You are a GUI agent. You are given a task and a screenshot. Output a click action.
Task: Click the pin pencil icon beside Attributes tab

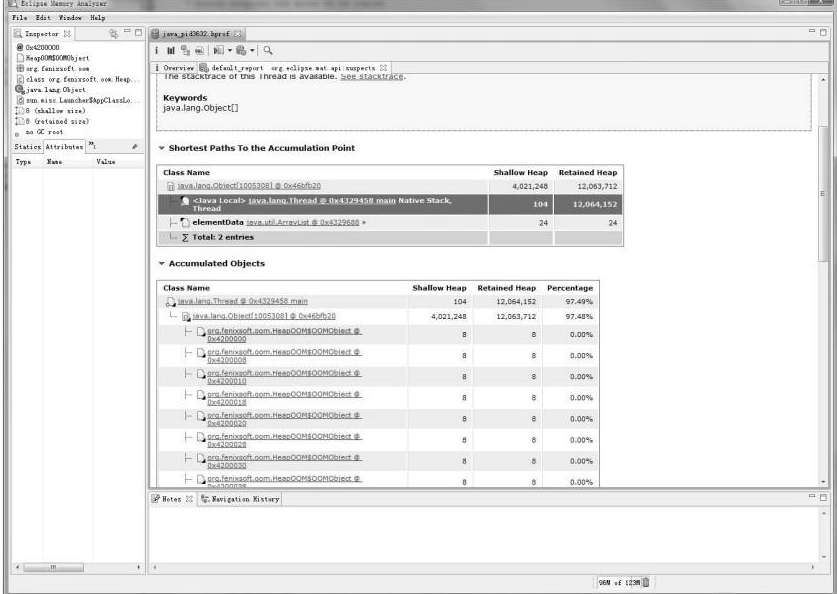(135, 146)
